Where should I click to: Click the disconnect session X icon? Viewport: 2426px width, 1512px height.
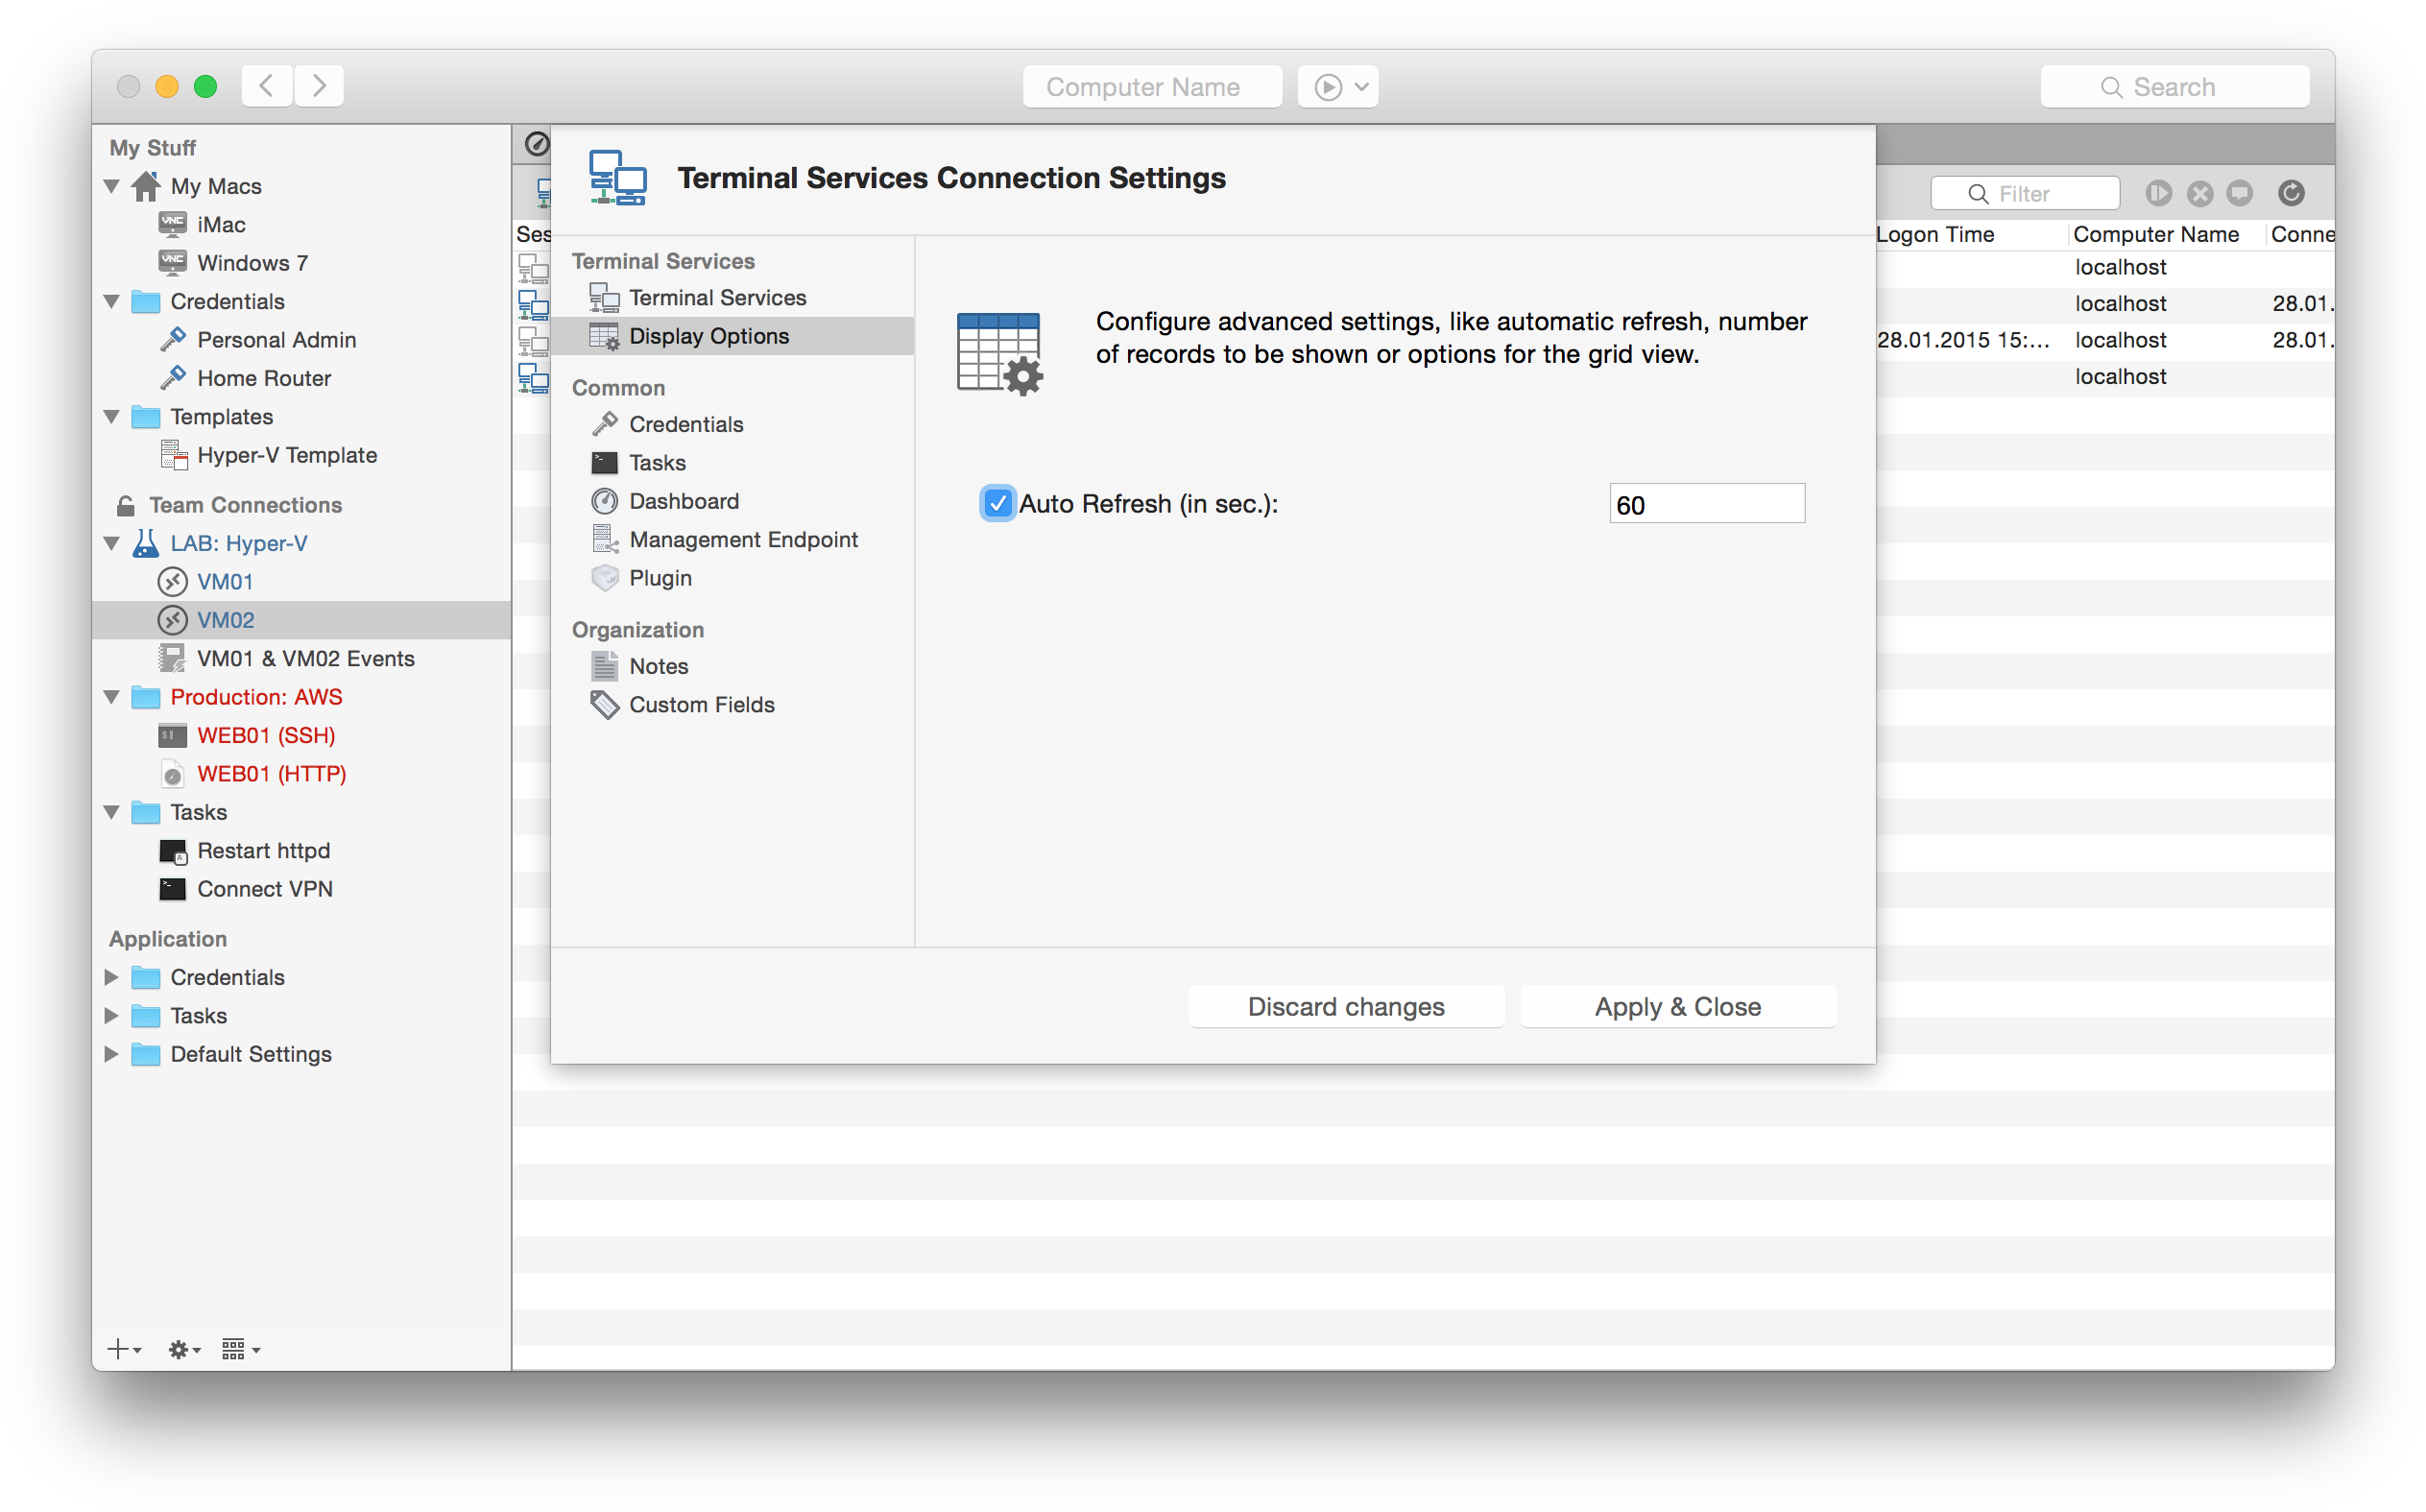click(x=2199, y=193)
